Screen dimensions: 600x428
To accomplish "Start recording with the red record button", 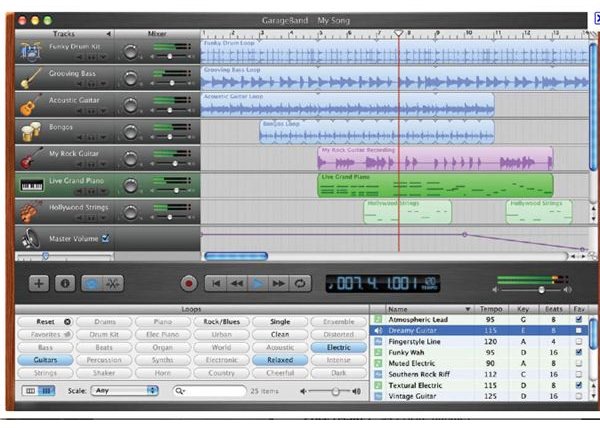I will click(189, 283).
